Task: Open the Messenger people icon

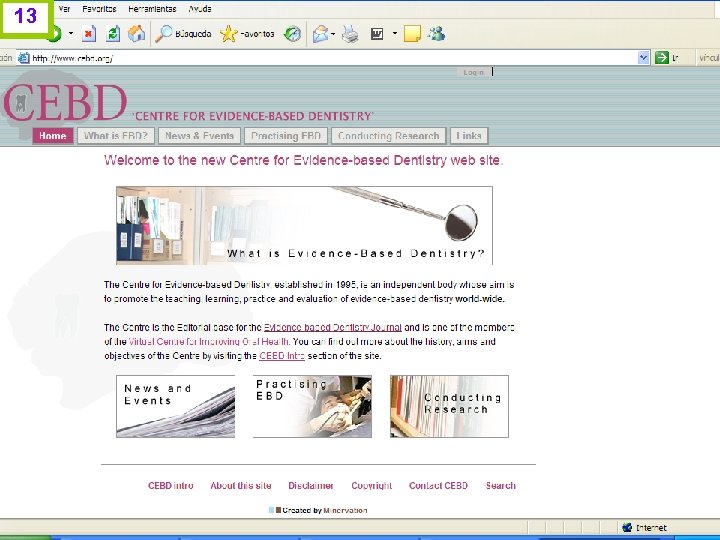Action: (436, 34)
